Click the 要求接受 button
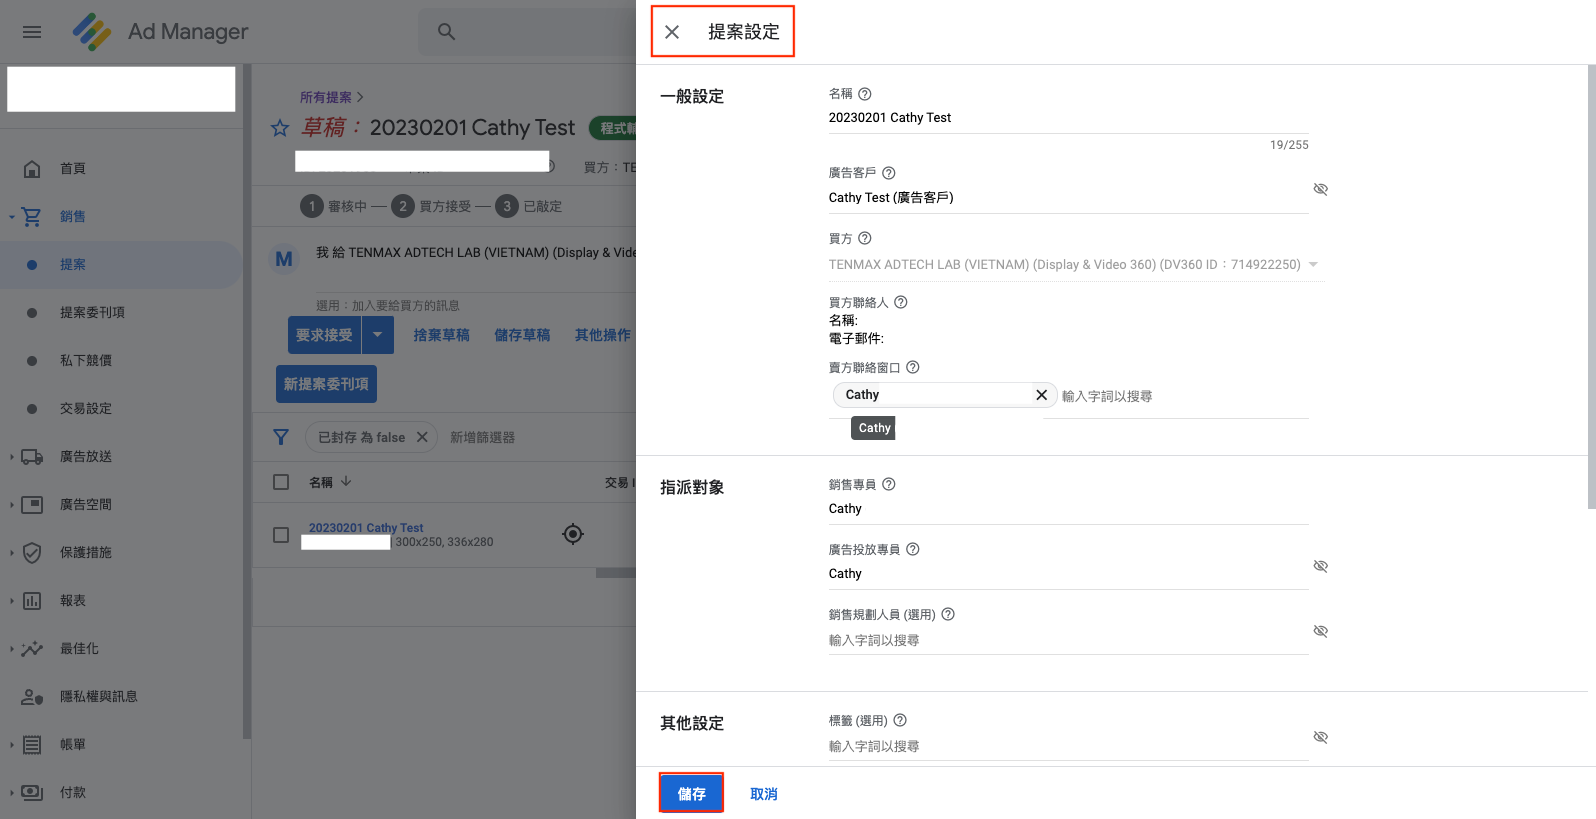The image size is (1596, 819). [x=324, y=335]
